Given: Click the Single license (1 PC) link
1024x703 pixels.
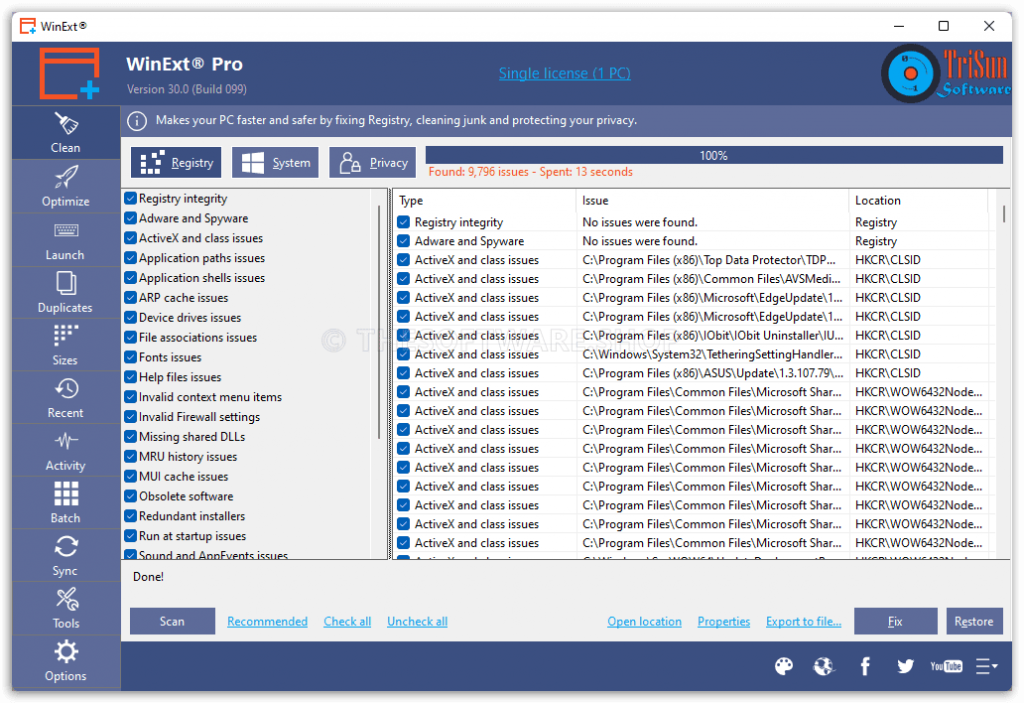Looking at the screenshot, I should tap(564, 73).
